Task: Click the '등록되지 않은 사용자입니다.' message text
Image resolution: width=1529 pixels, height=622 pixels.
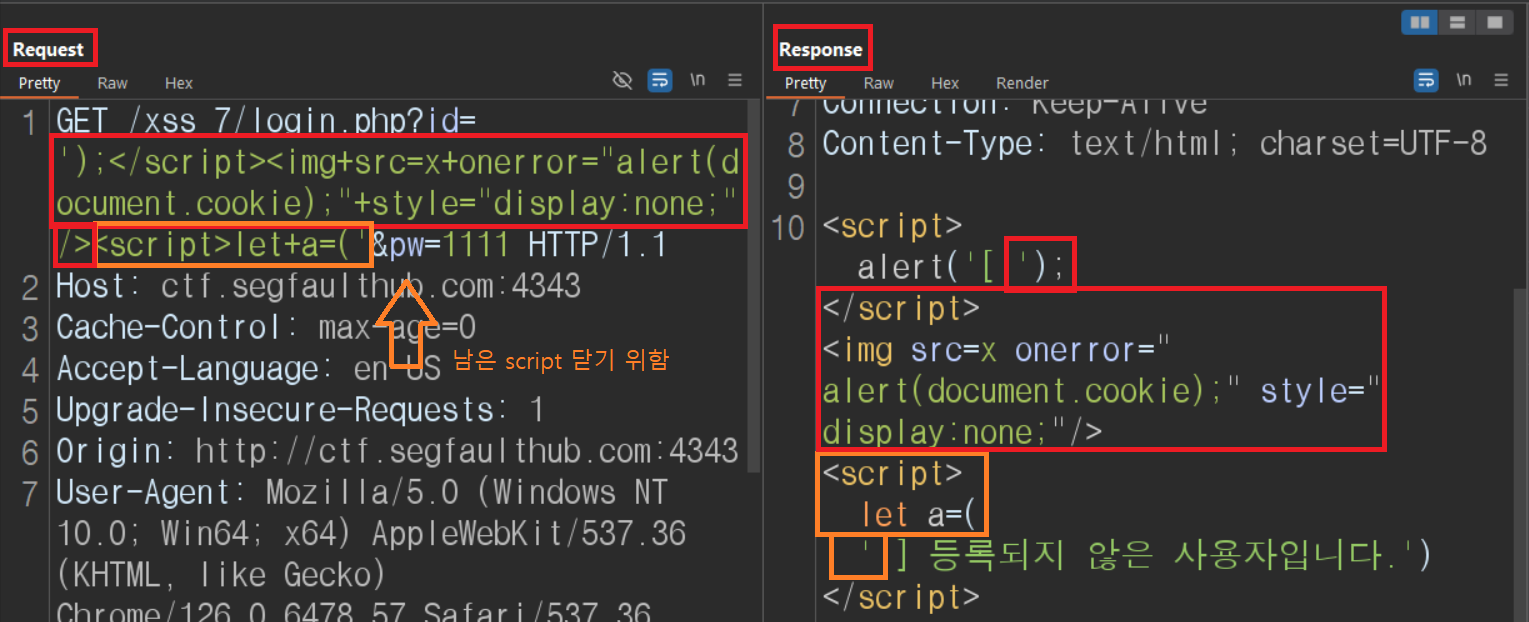Action: [x=1160, y=555]
